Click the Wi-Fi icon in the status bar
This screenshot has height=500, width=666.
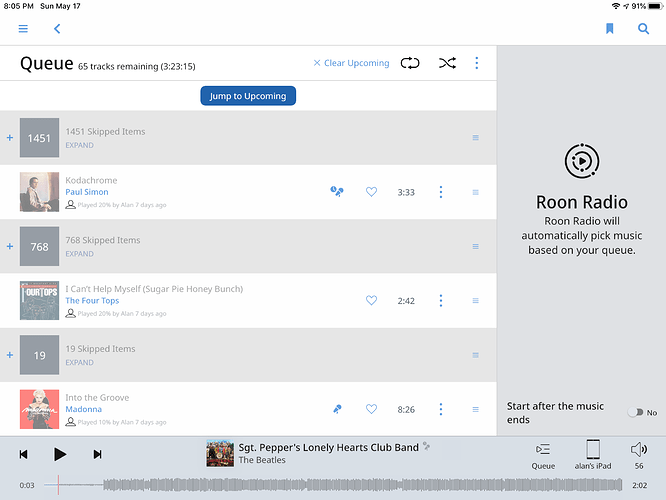(x=615, y=6)
